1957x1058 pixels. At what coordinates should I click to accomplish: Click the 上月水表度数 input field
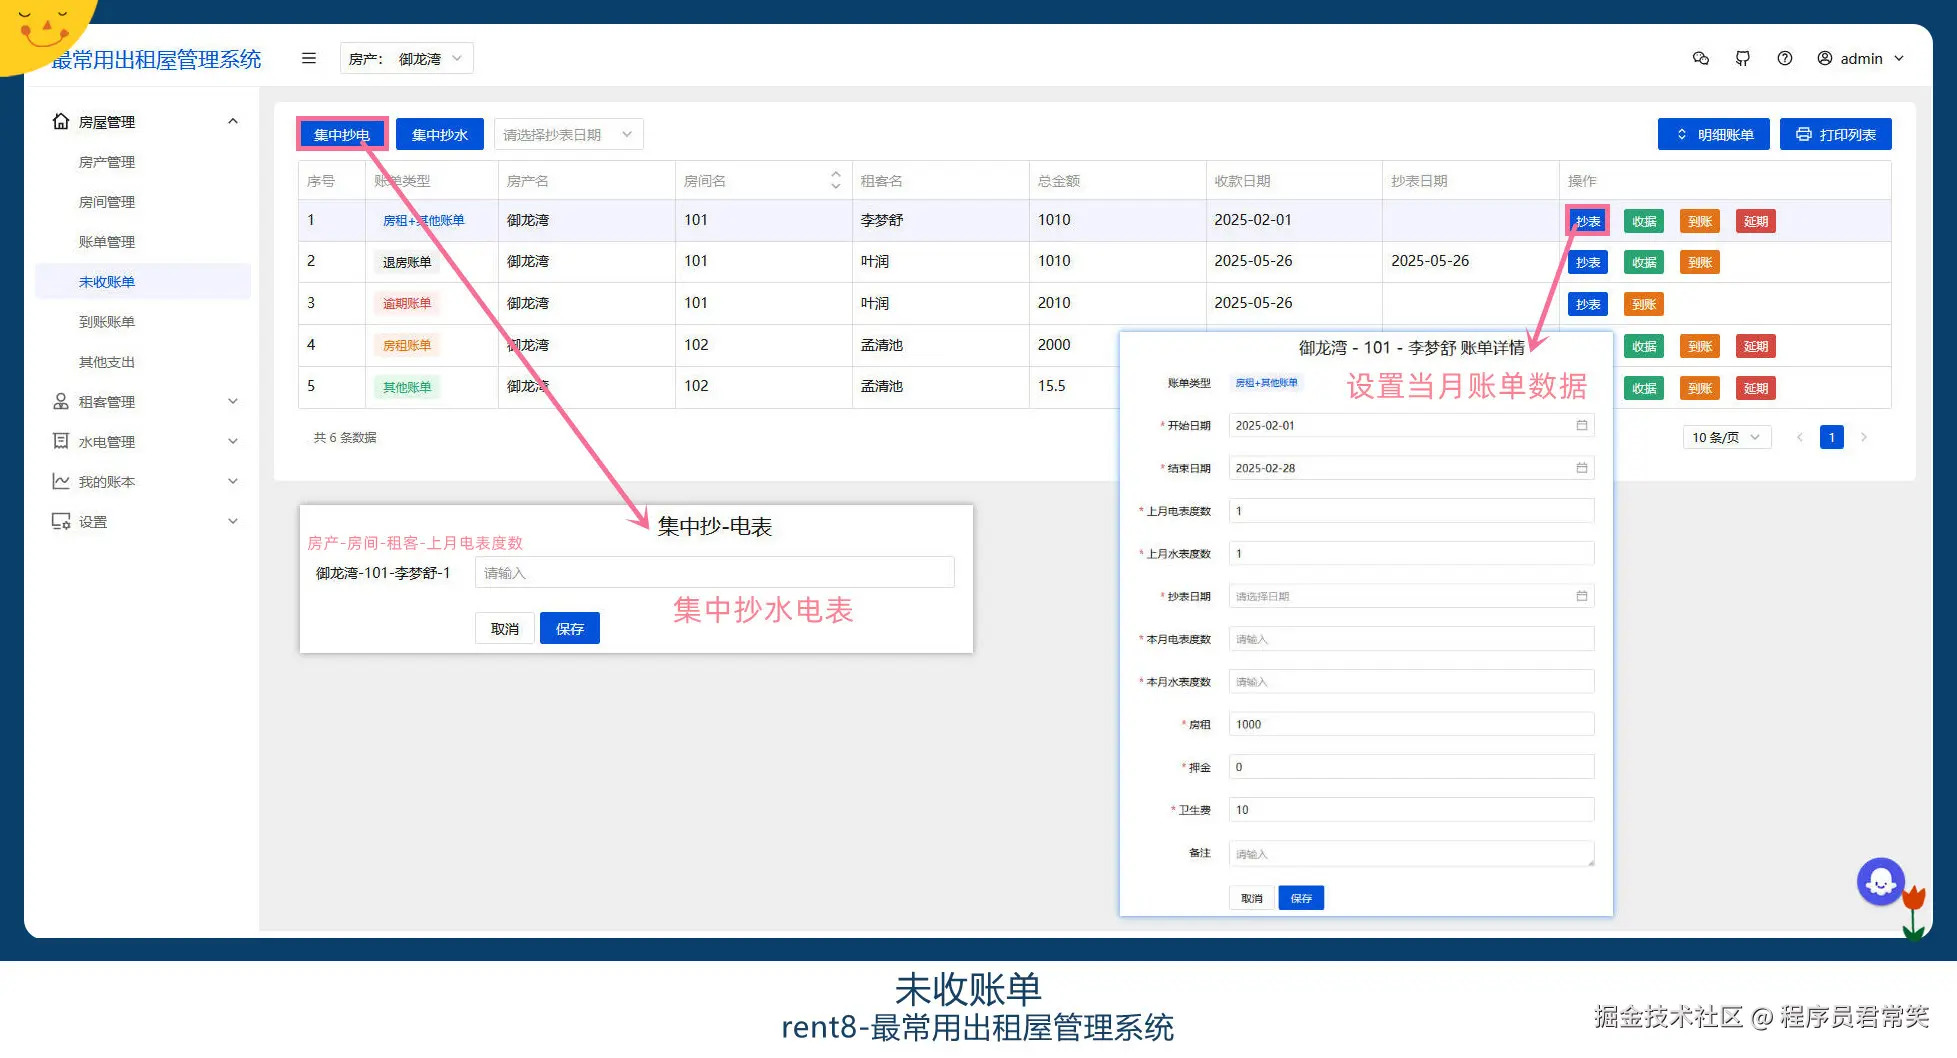pos(1411,553)
